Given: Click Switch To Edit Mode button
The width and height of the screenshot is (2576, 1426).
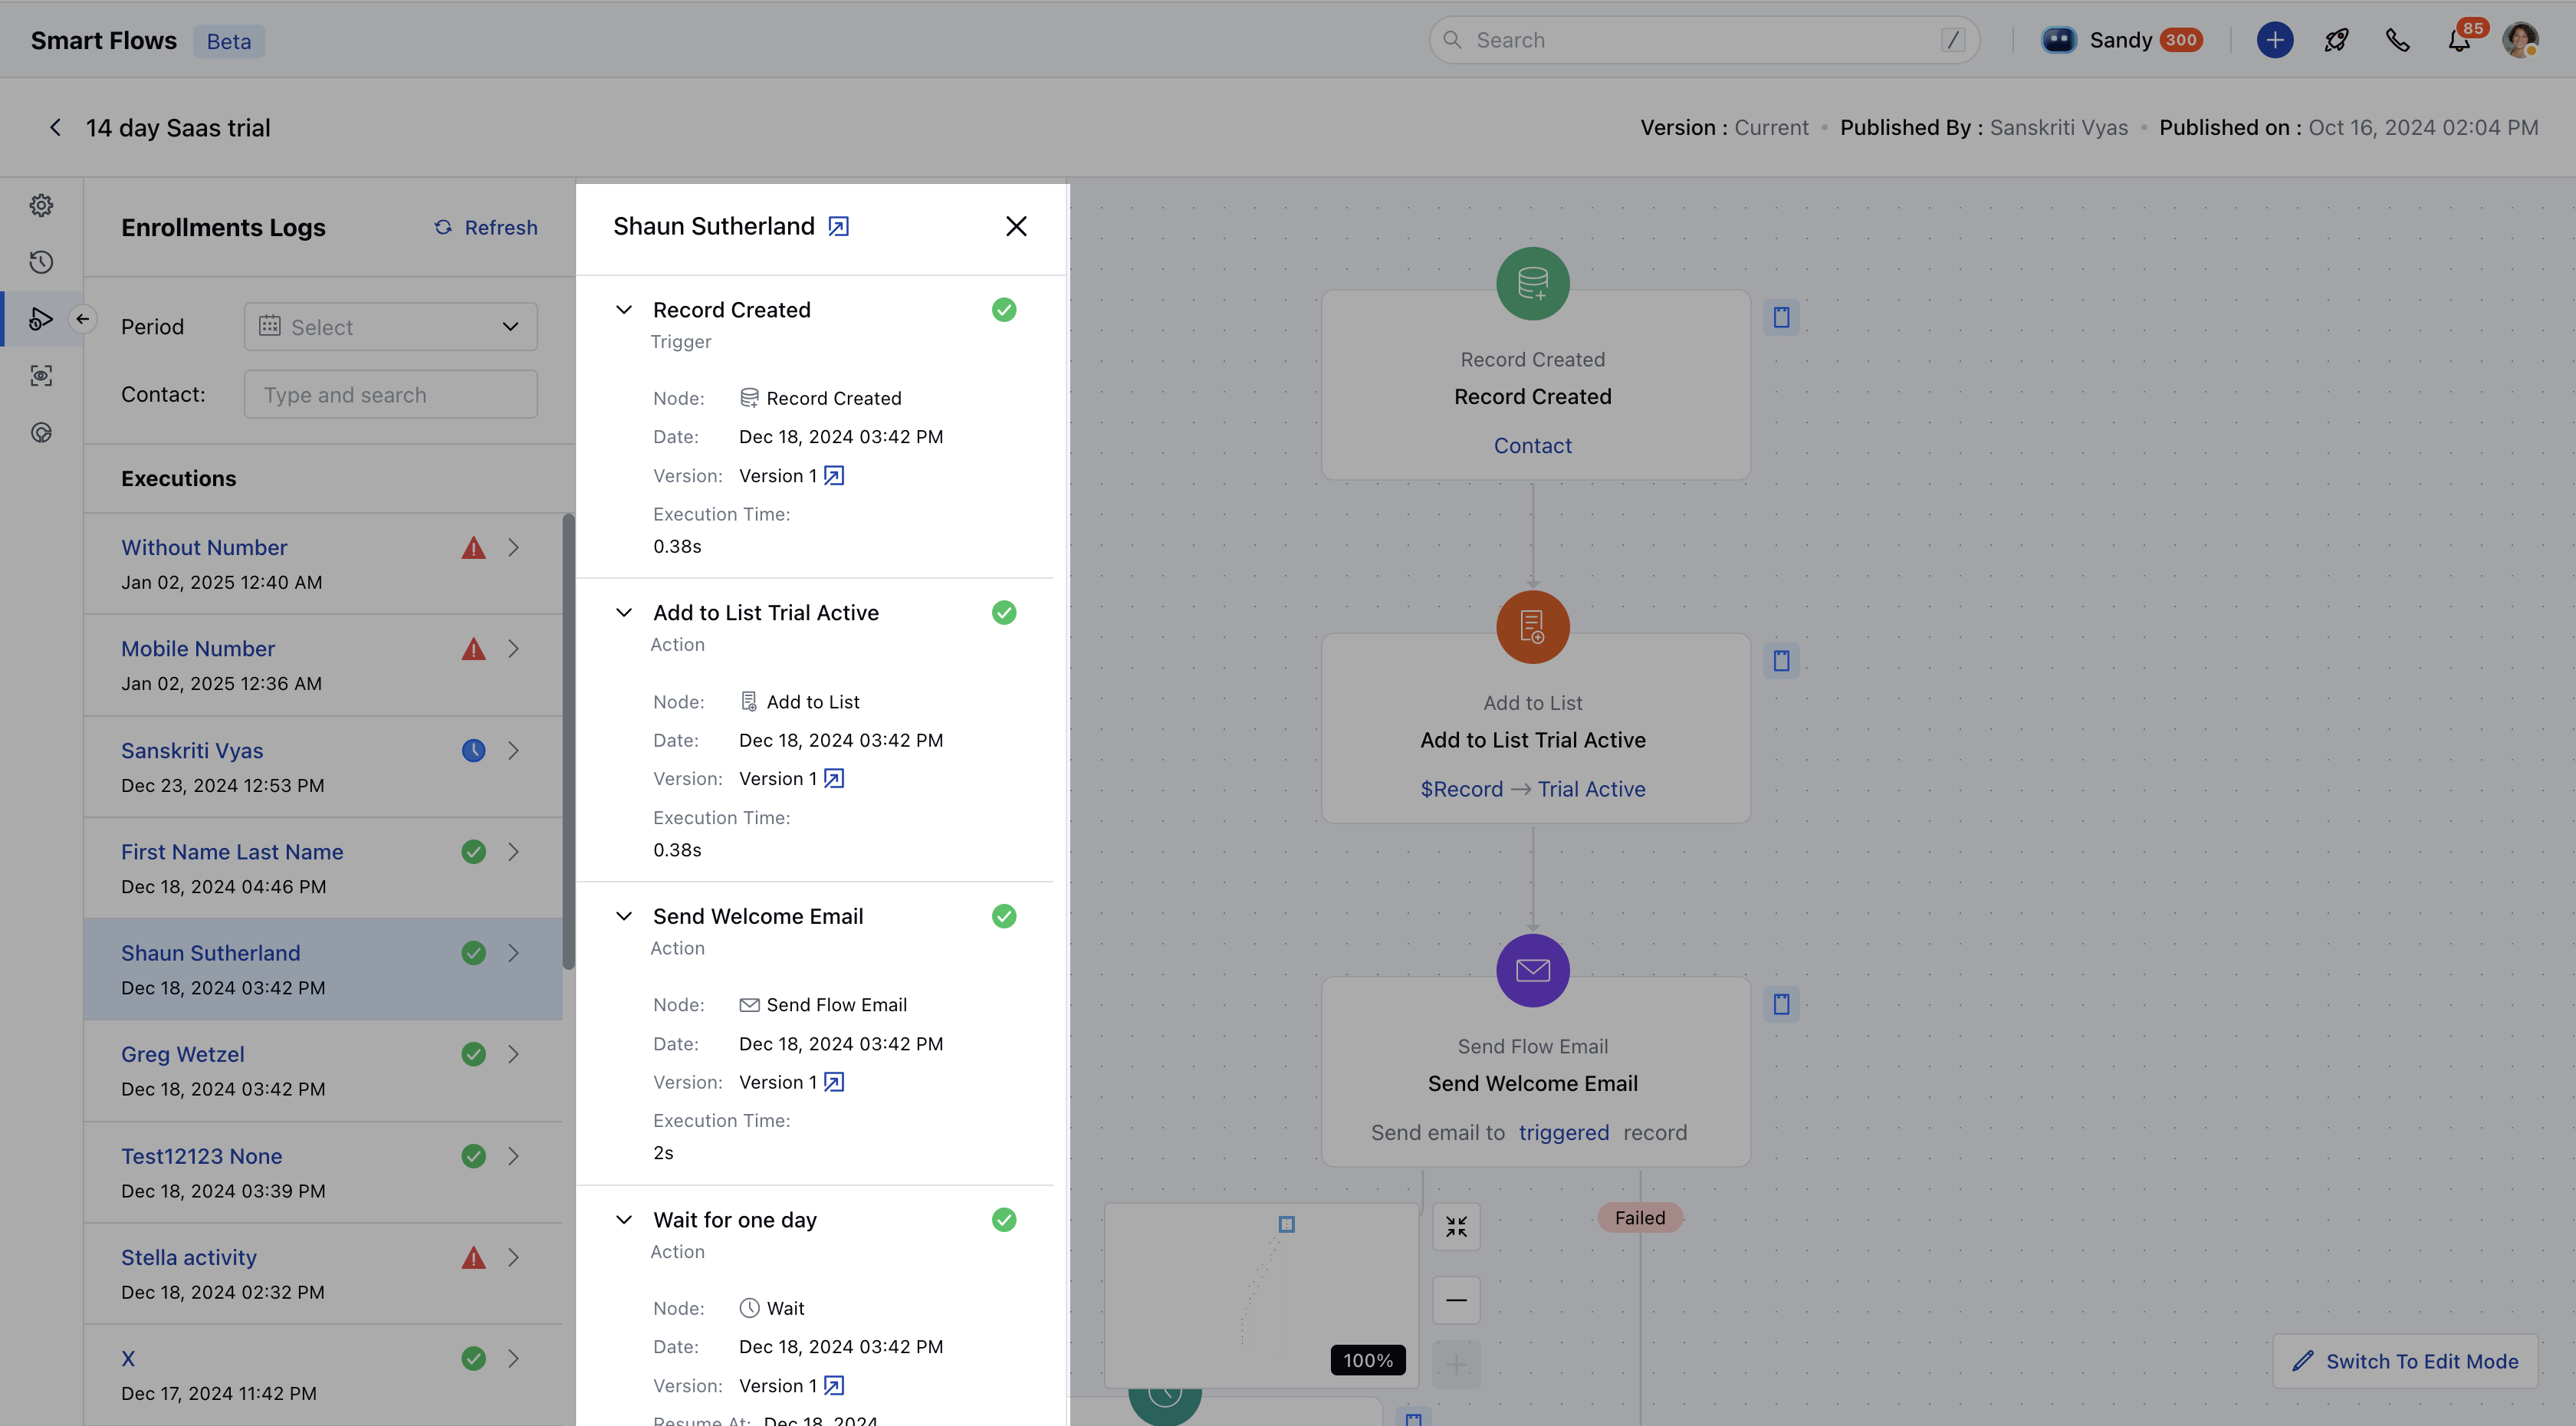Looking at the screenshot, I should pos(2405,1361).
